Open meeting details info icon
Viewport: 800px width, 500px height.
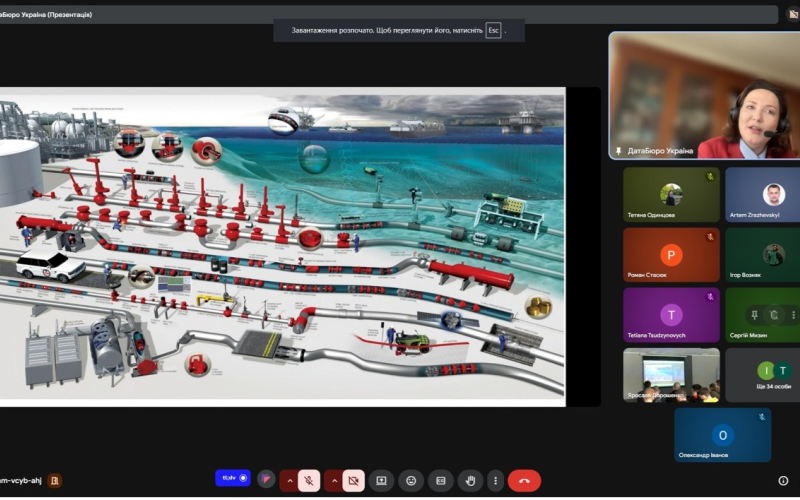point(783,481)
